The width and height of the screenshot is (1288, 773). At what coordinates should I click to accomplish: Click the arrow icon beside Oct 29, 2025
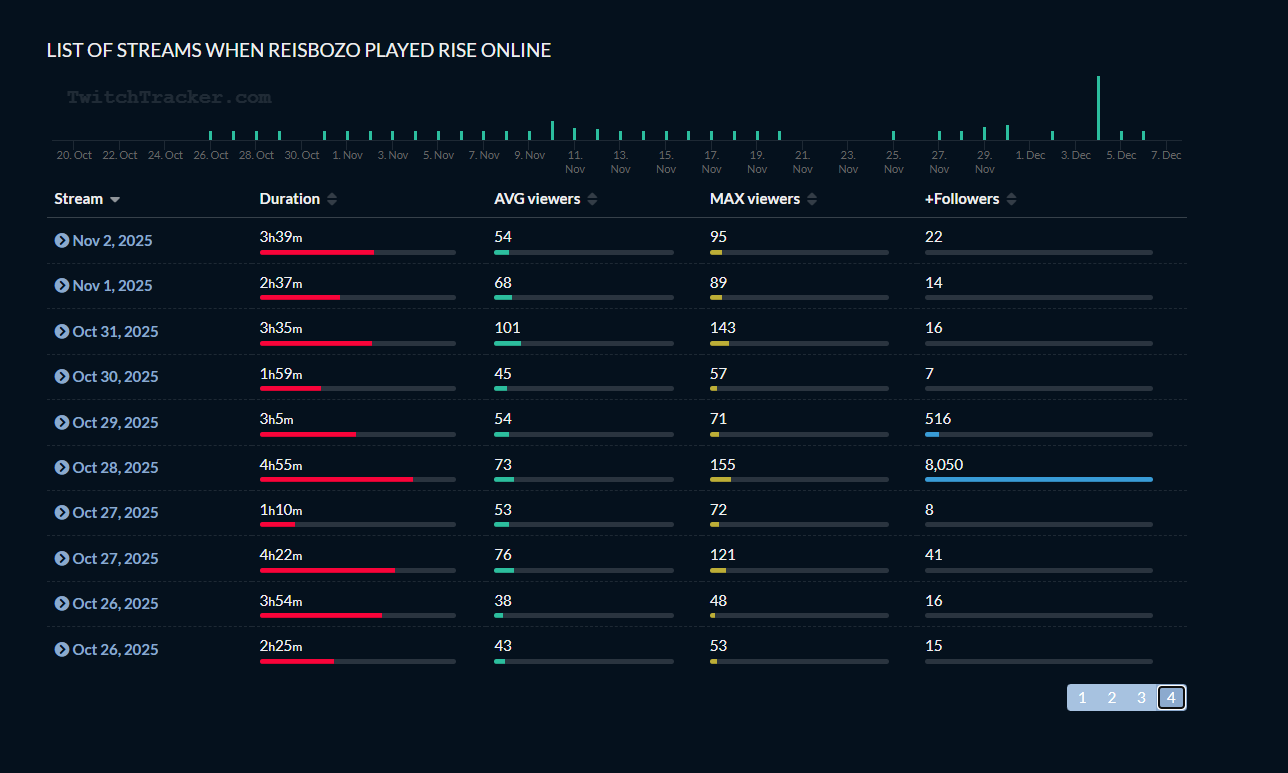click(x=61, y=422)
